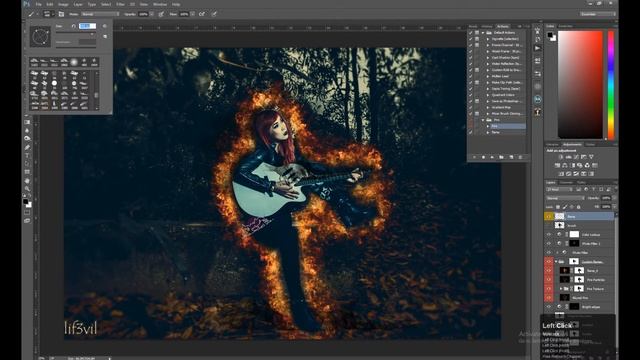Click the rainbow hue slider strip

pyautogui.click(x=611, y=85)
